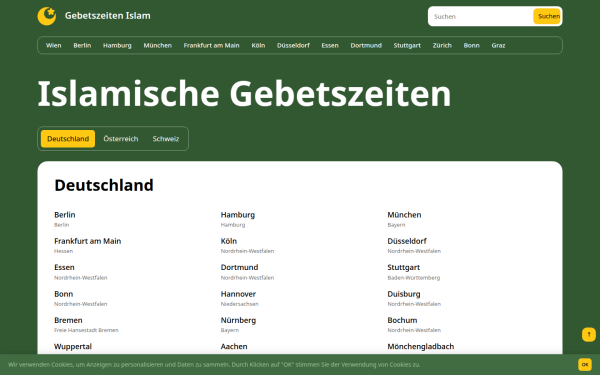
Task: Click the scroll-to-top arrow button
Action: [589, 334]
